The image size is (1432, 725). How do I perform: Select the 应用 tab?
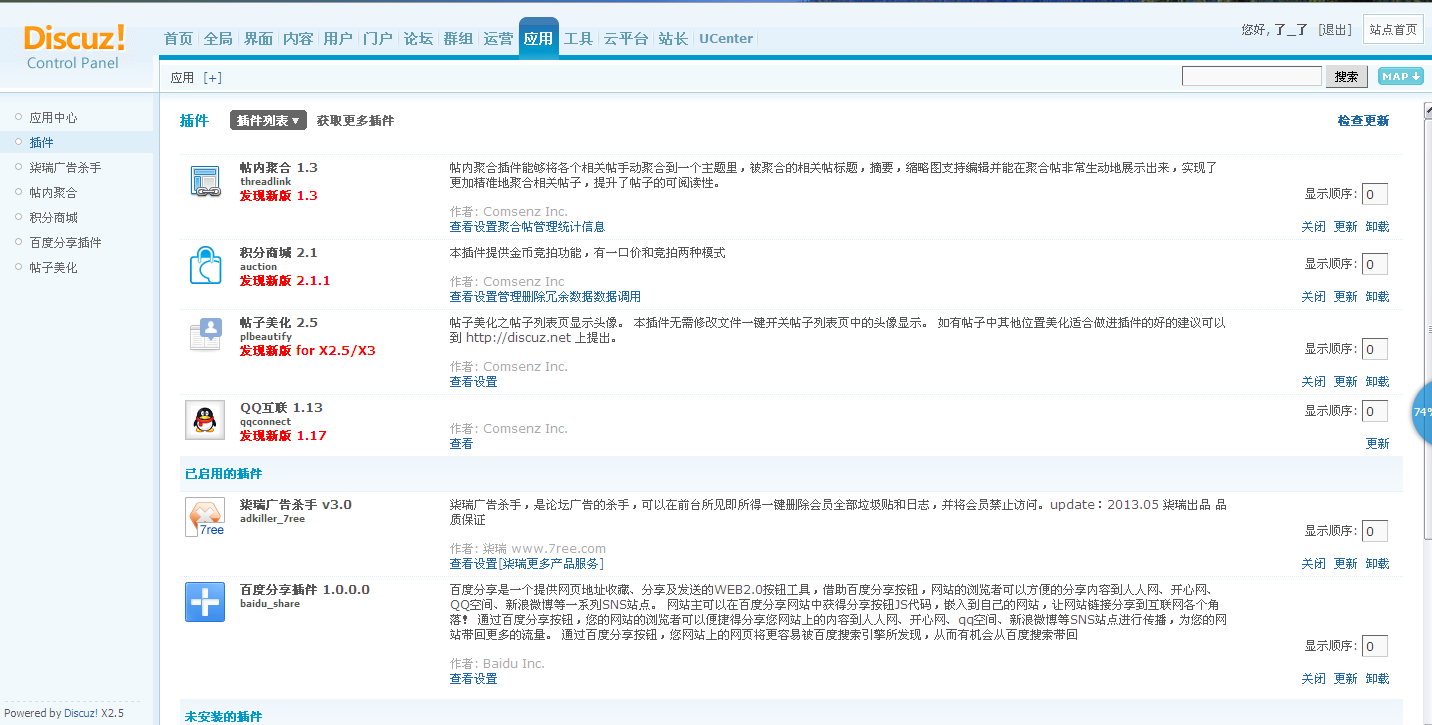[x=538, y=39]
